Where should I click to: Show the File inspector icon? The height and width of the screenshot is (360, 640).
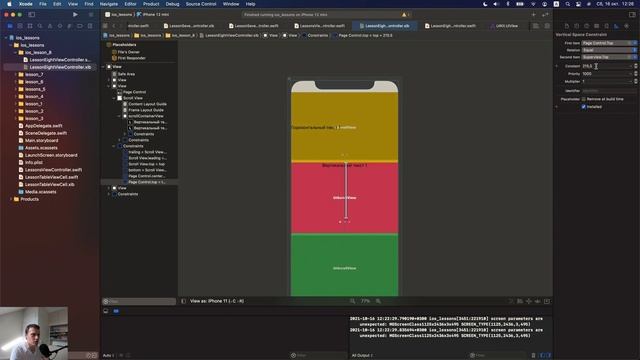(x=567, y=26)
